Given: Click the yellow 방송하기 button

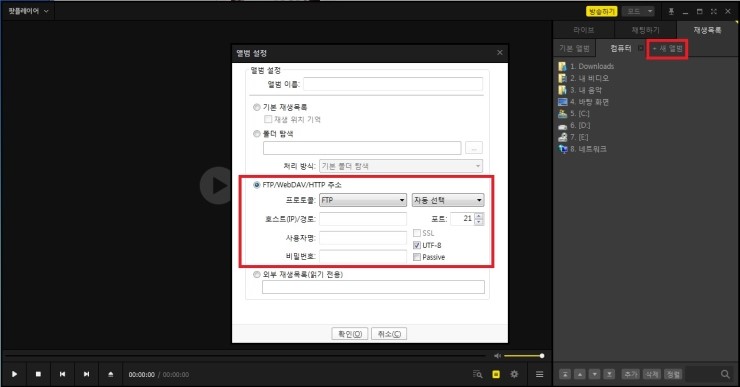Looking at the screenshot, I should [x=601, y=11].
